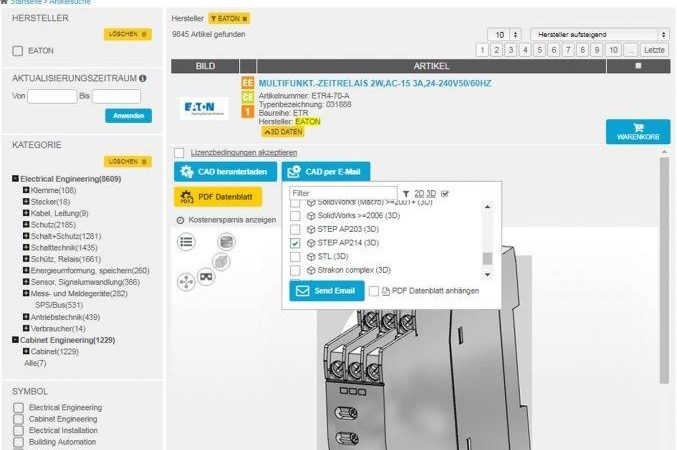
Task: Click the filter funnel icon in format popup
Action: 406,194
